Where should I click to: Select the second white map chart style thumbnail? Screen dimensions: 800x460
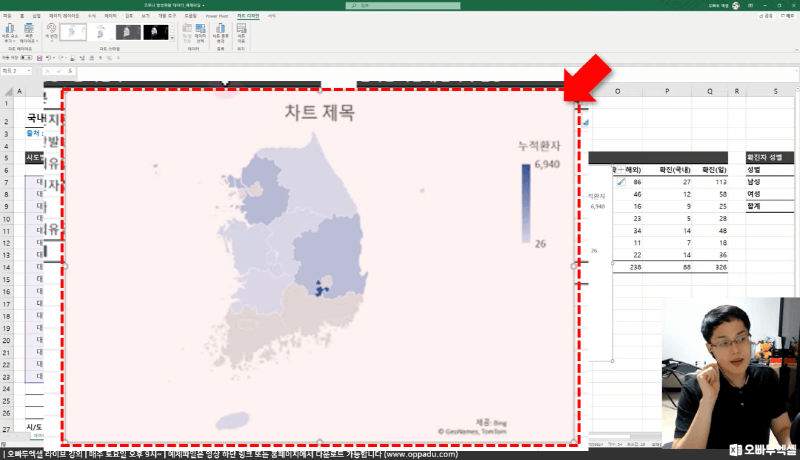tap(101, 32)
